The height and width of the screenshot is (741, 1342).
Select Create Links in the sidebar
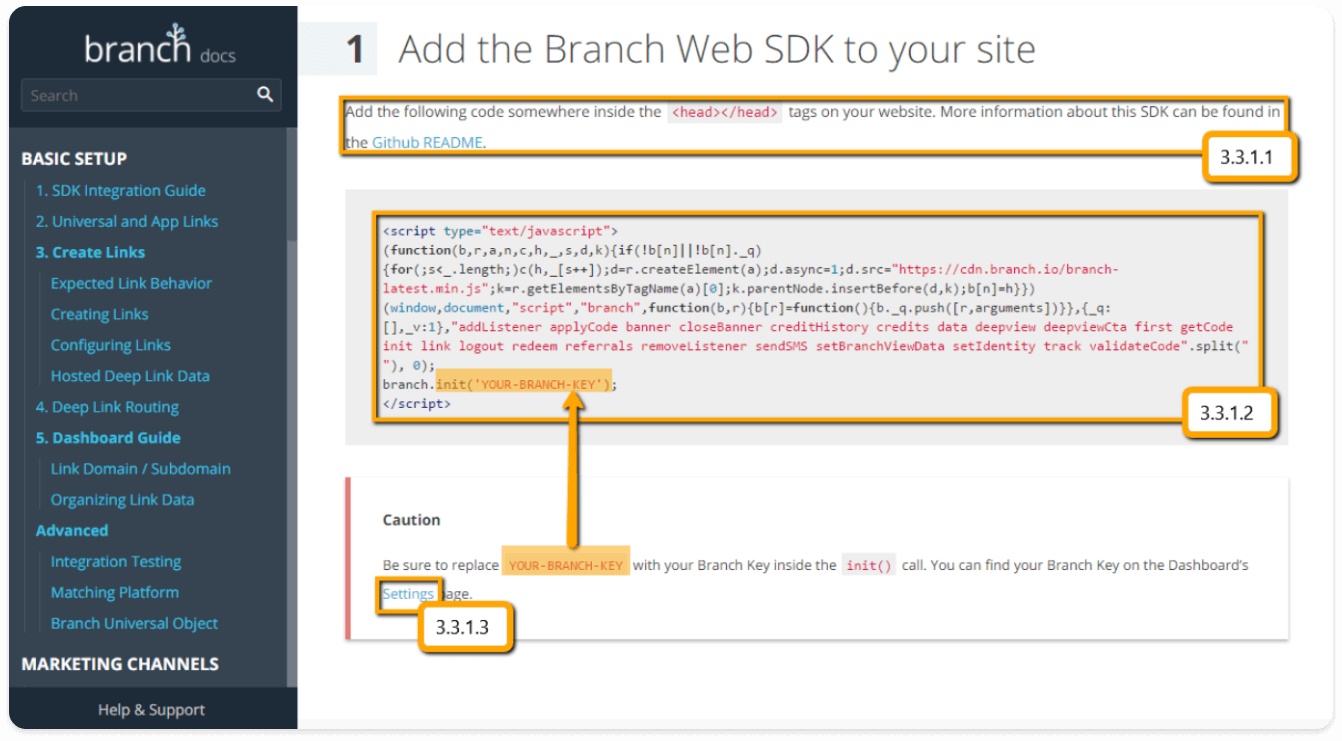click(x=90, y=252)
